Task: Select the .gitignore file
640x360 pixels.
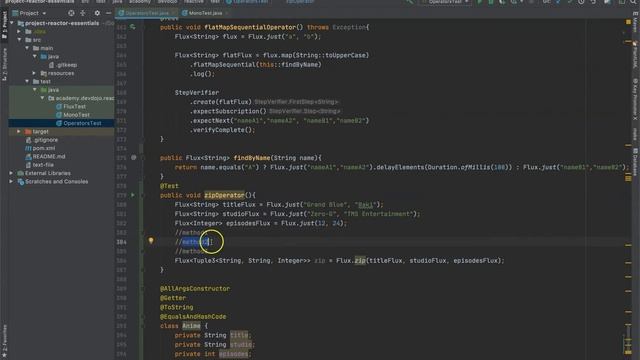Action: [42, 140]
